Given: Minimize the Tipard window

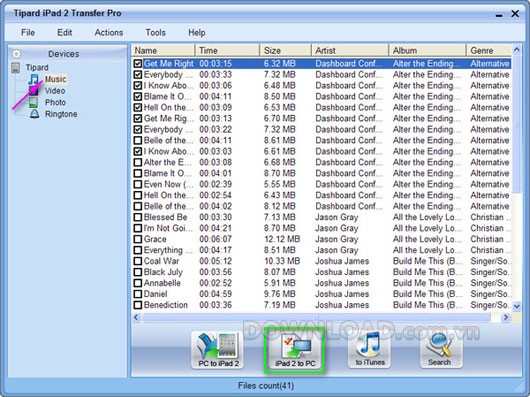Looking at the screenshot, I should tap(499, 15).
